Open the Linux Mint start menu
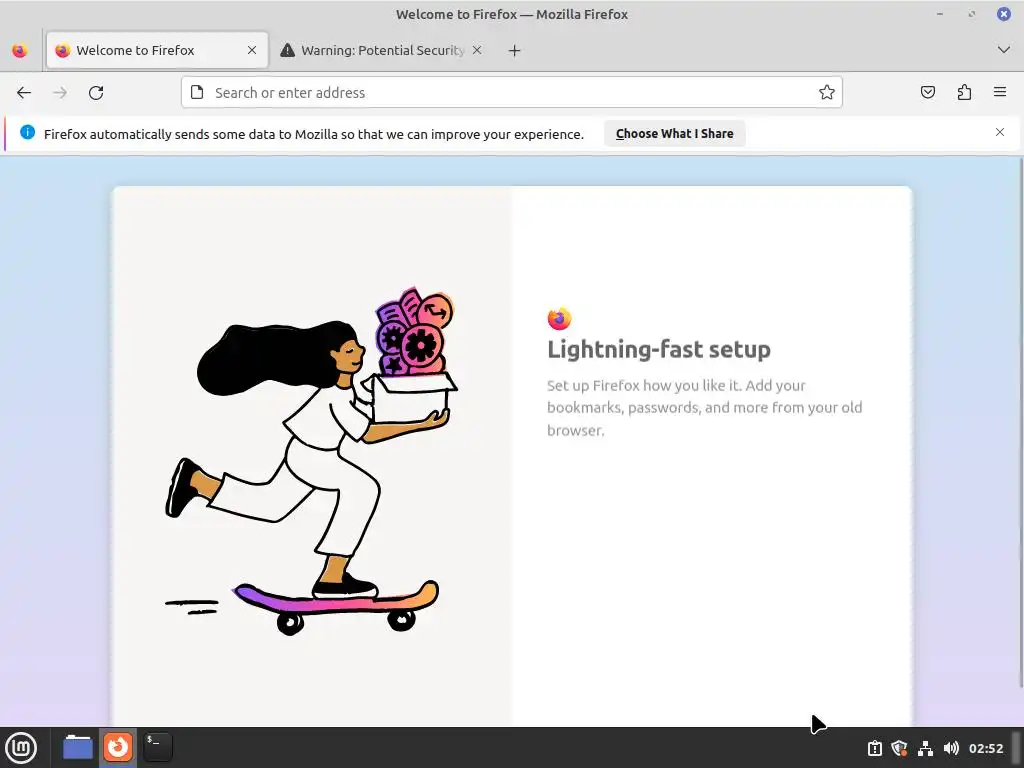Viewport: 1024px width, 768px height. [x=21, y=747]
